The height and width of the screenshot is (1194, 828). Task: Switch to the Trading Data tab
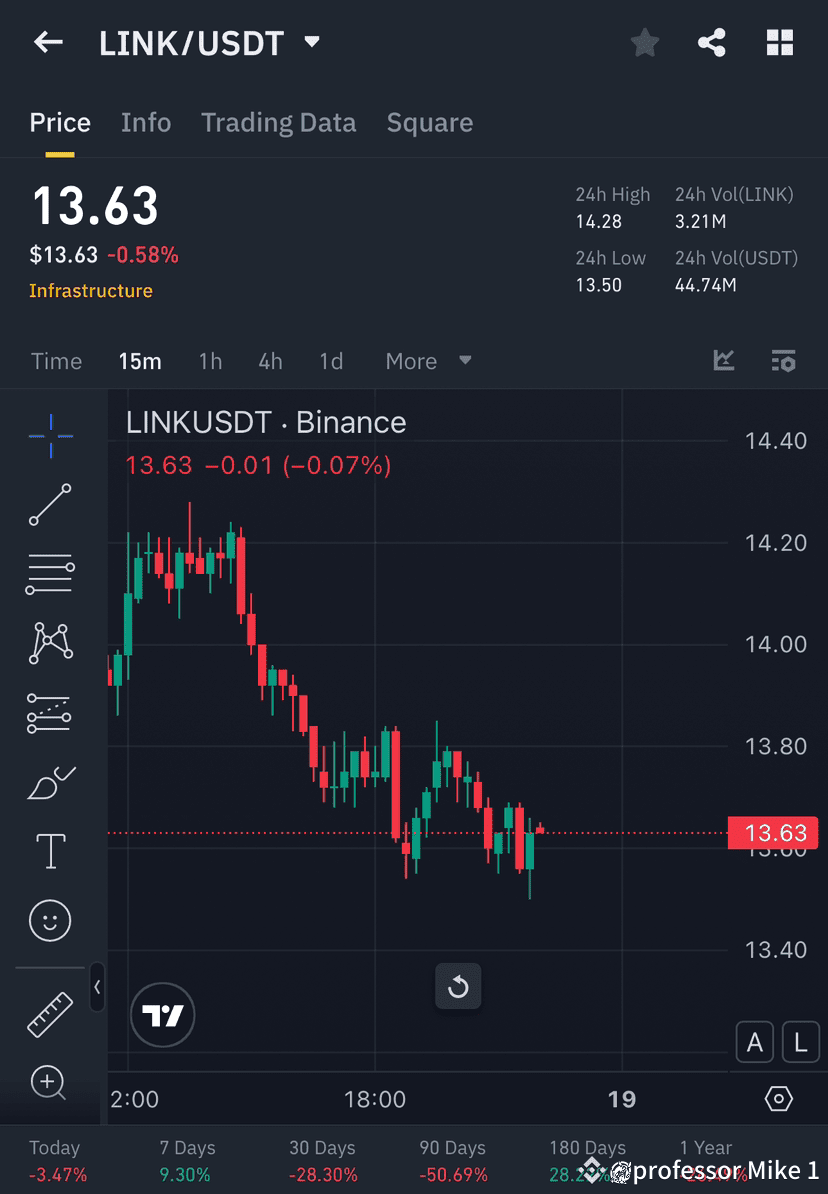click(x=279, y=122)
